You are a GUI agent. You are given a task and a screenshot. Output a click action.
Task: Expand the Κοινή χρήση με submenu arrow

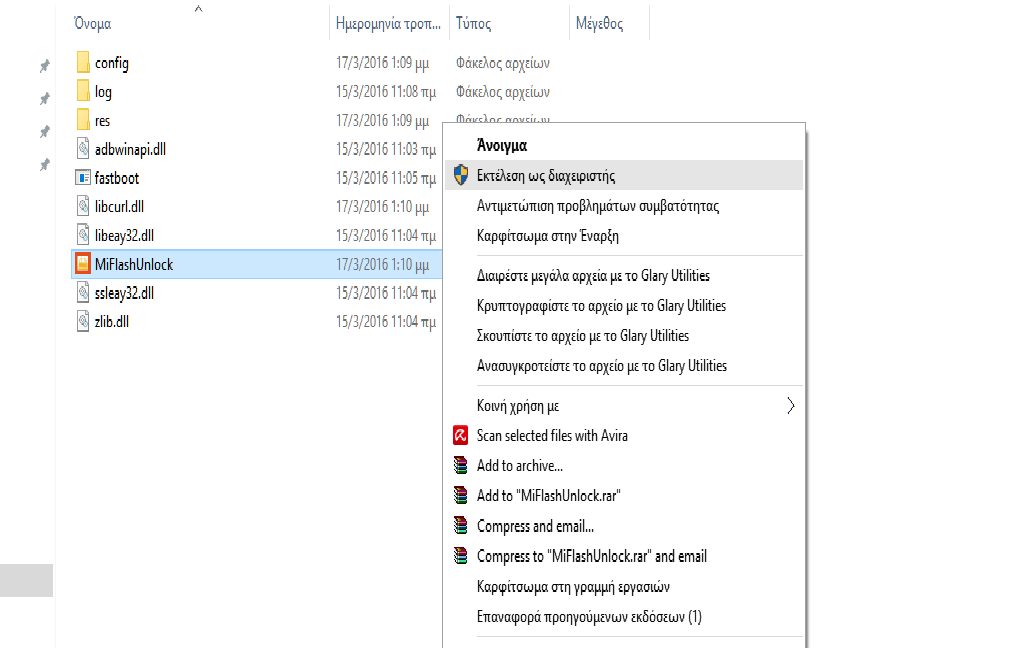791,406
